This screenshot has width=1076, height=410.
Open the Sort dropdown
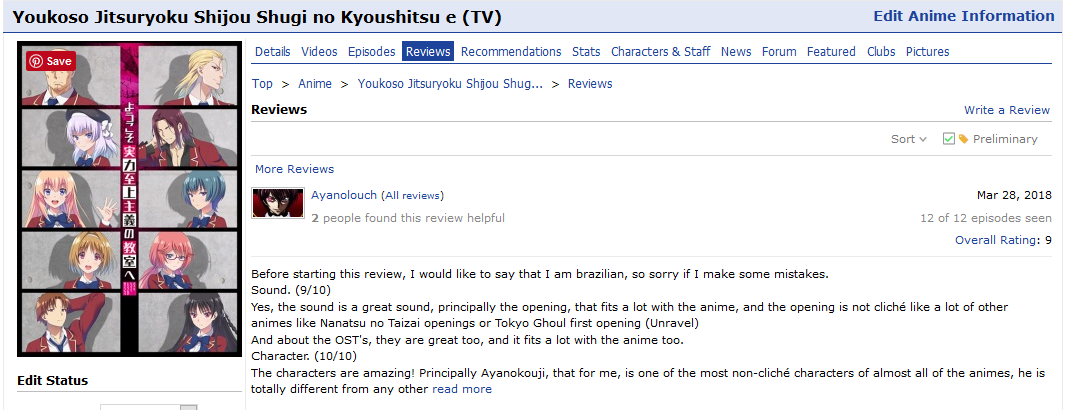[908, 139]
